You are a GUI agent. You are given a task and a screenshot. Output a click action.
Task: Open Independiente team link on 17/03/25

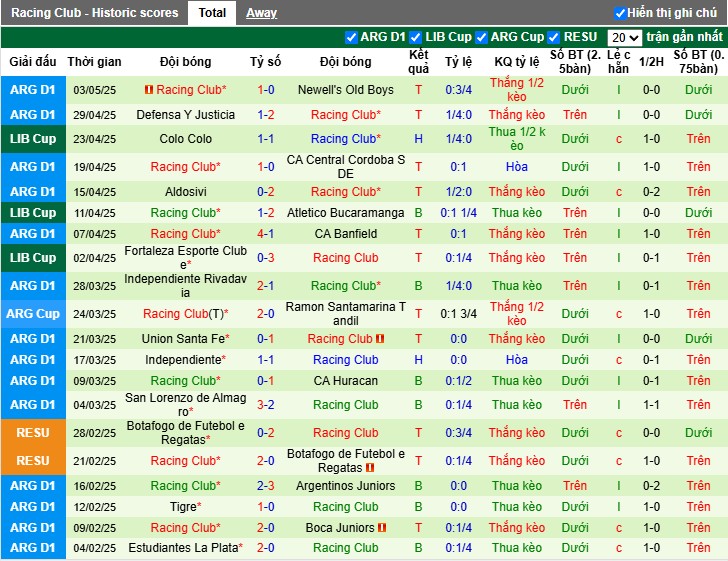(185, 360)
